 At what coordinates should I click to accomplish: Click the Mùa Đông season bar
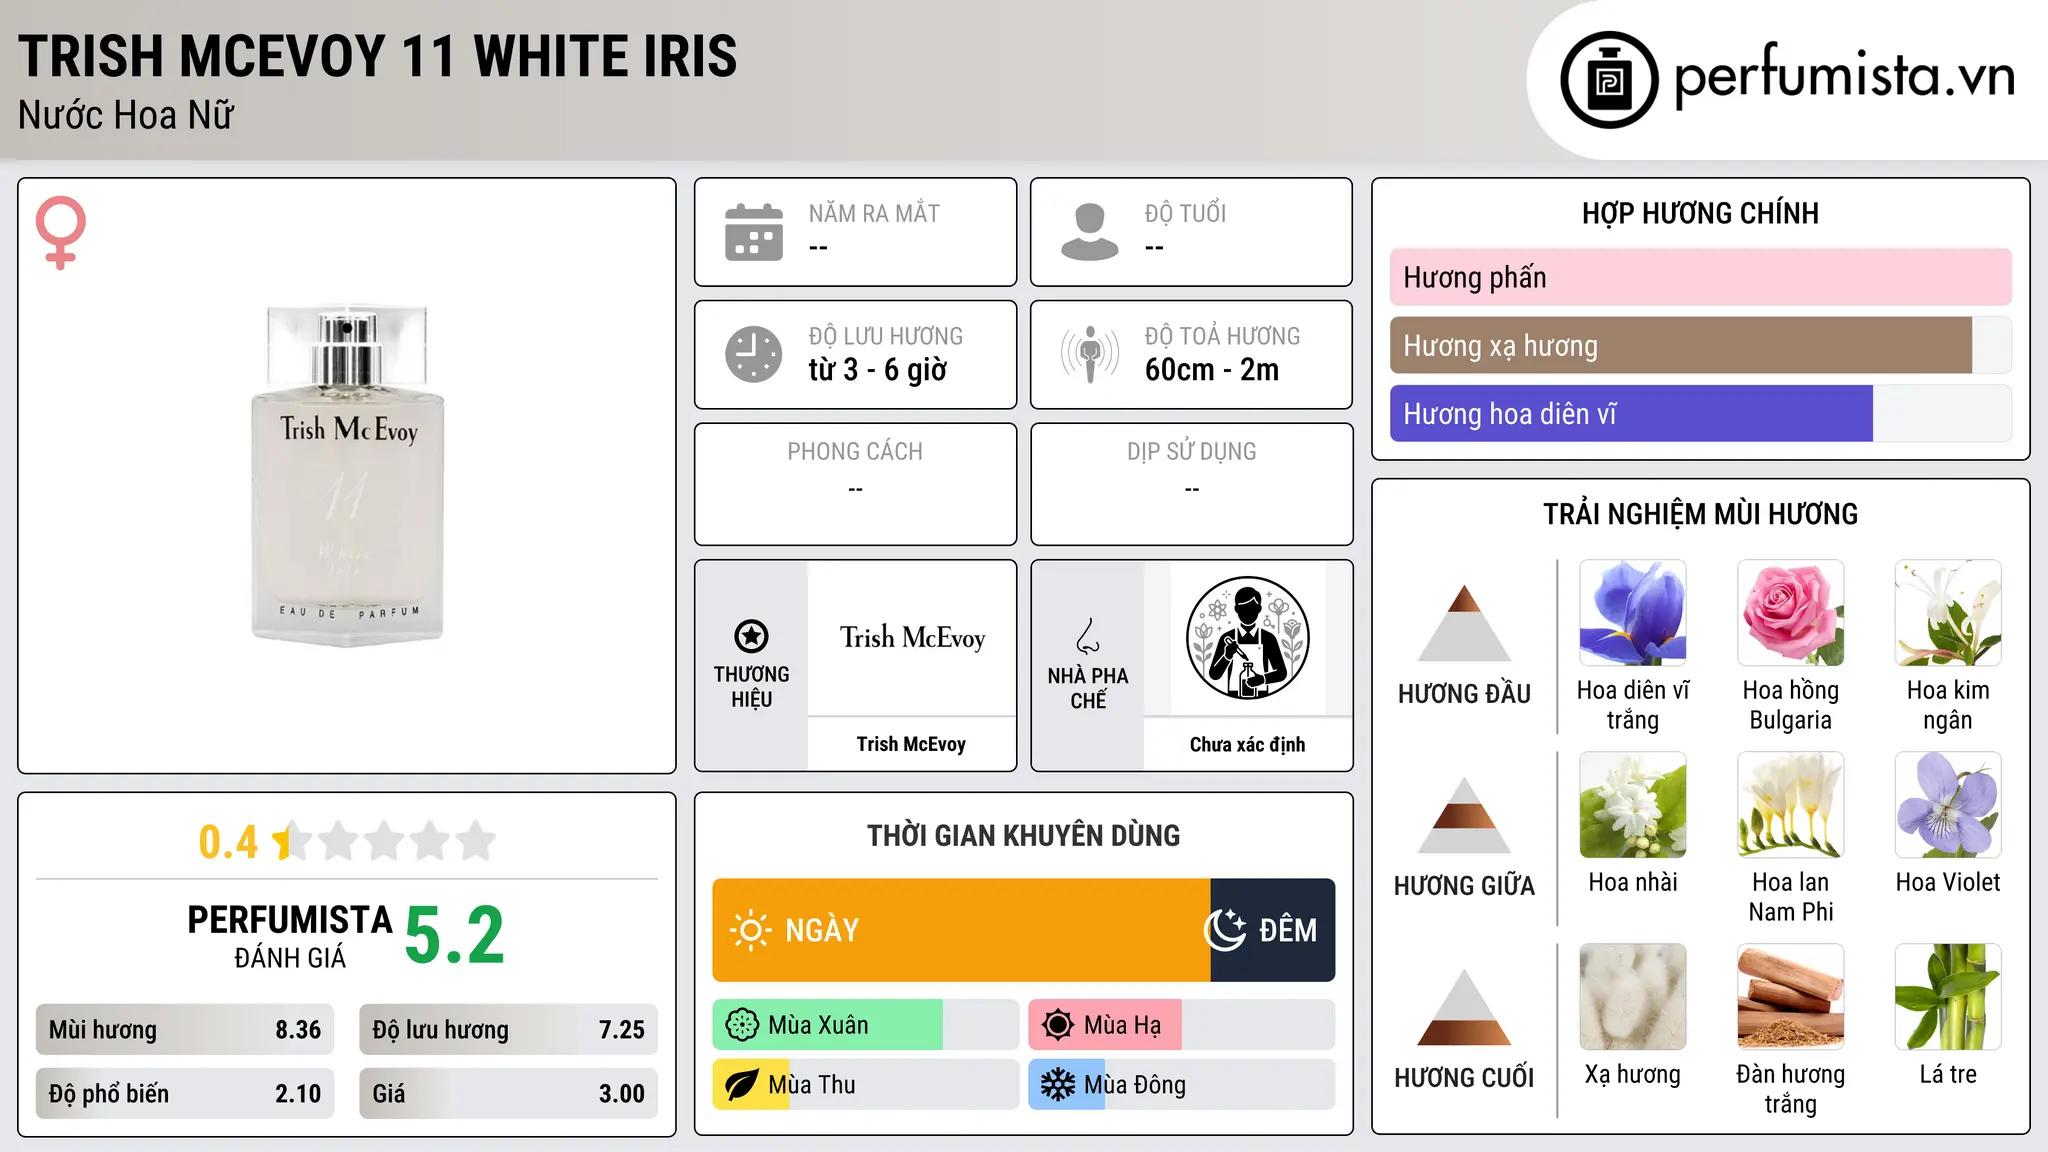pyautogui.click(x=1182, y=1085)
